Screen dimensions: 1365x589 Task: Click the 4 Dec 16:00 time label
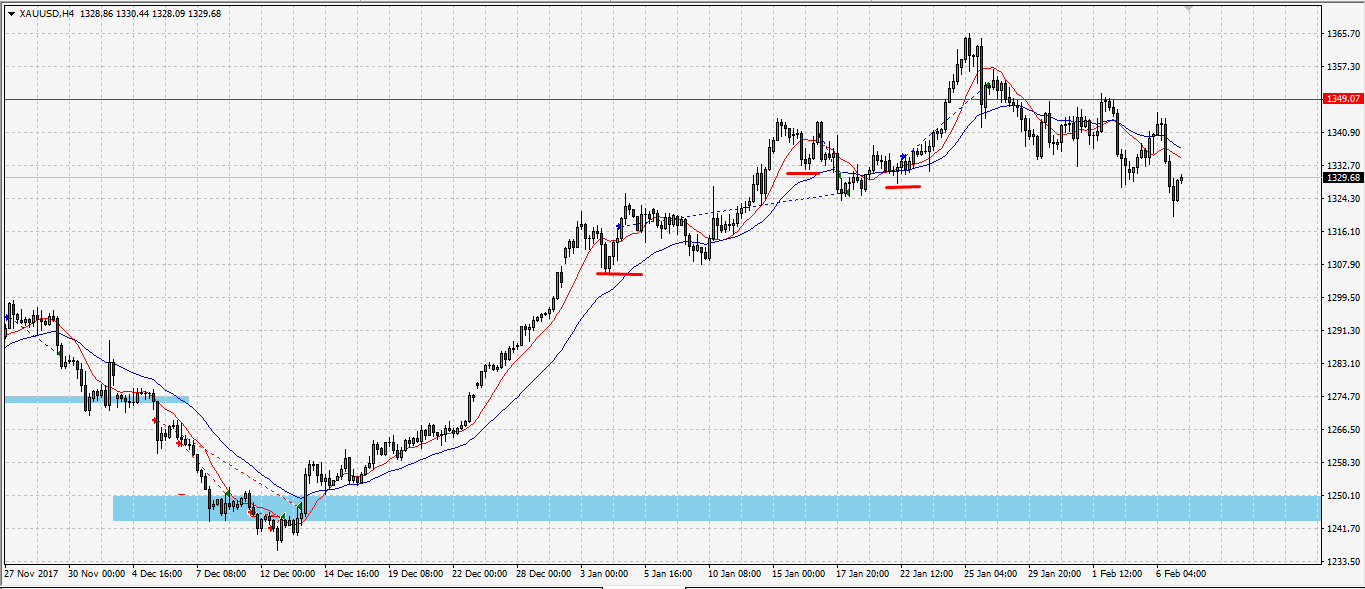[x=158, y=574]
